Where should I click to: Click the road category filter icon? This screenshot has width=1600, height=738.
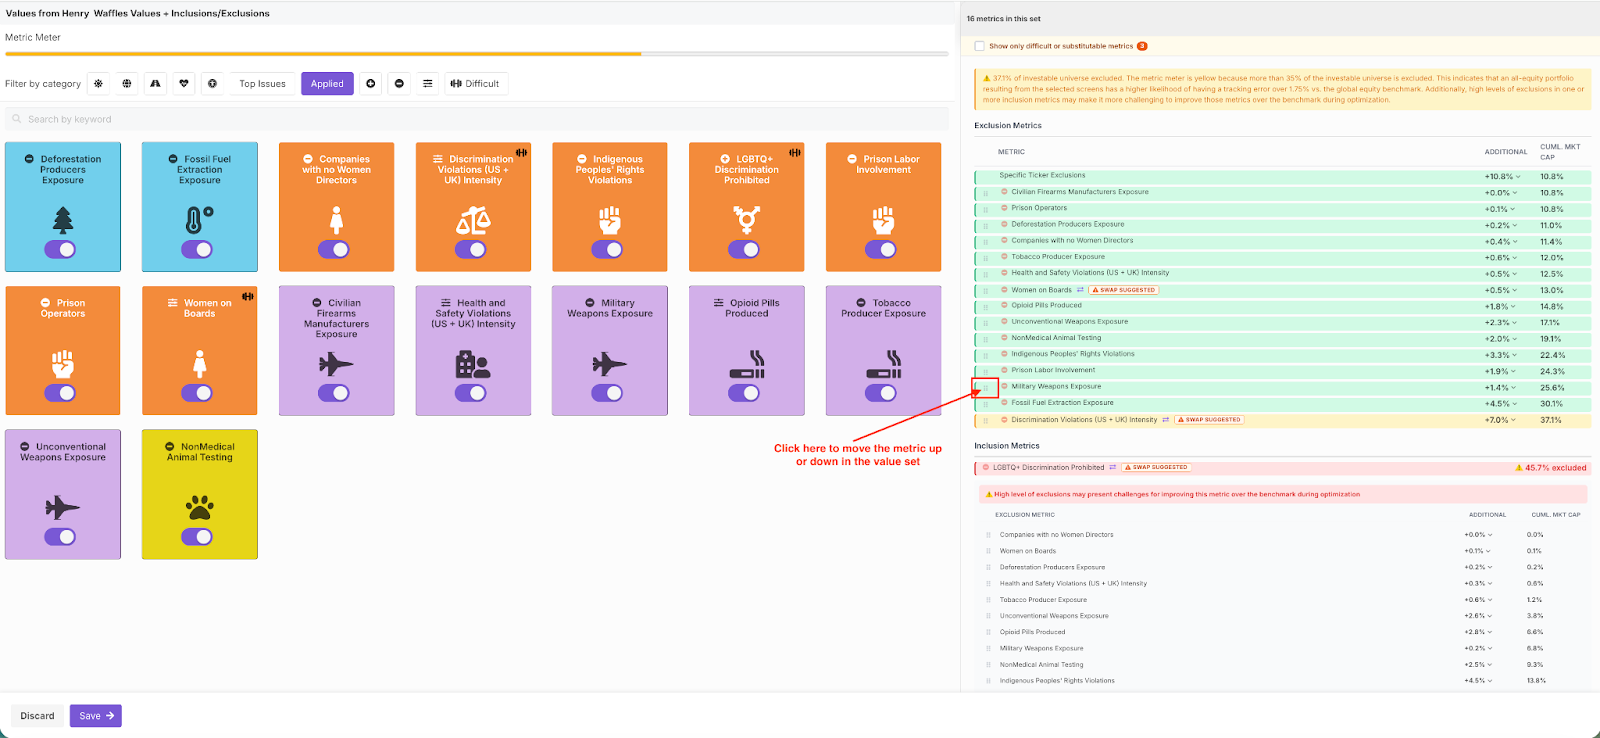pos(155,84)
